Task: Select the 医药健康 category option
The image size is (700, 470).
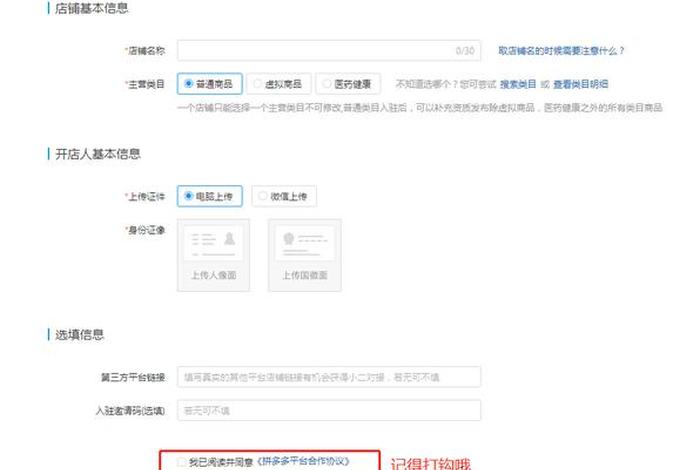Action: pyautogui.click(x=348, y=84)
